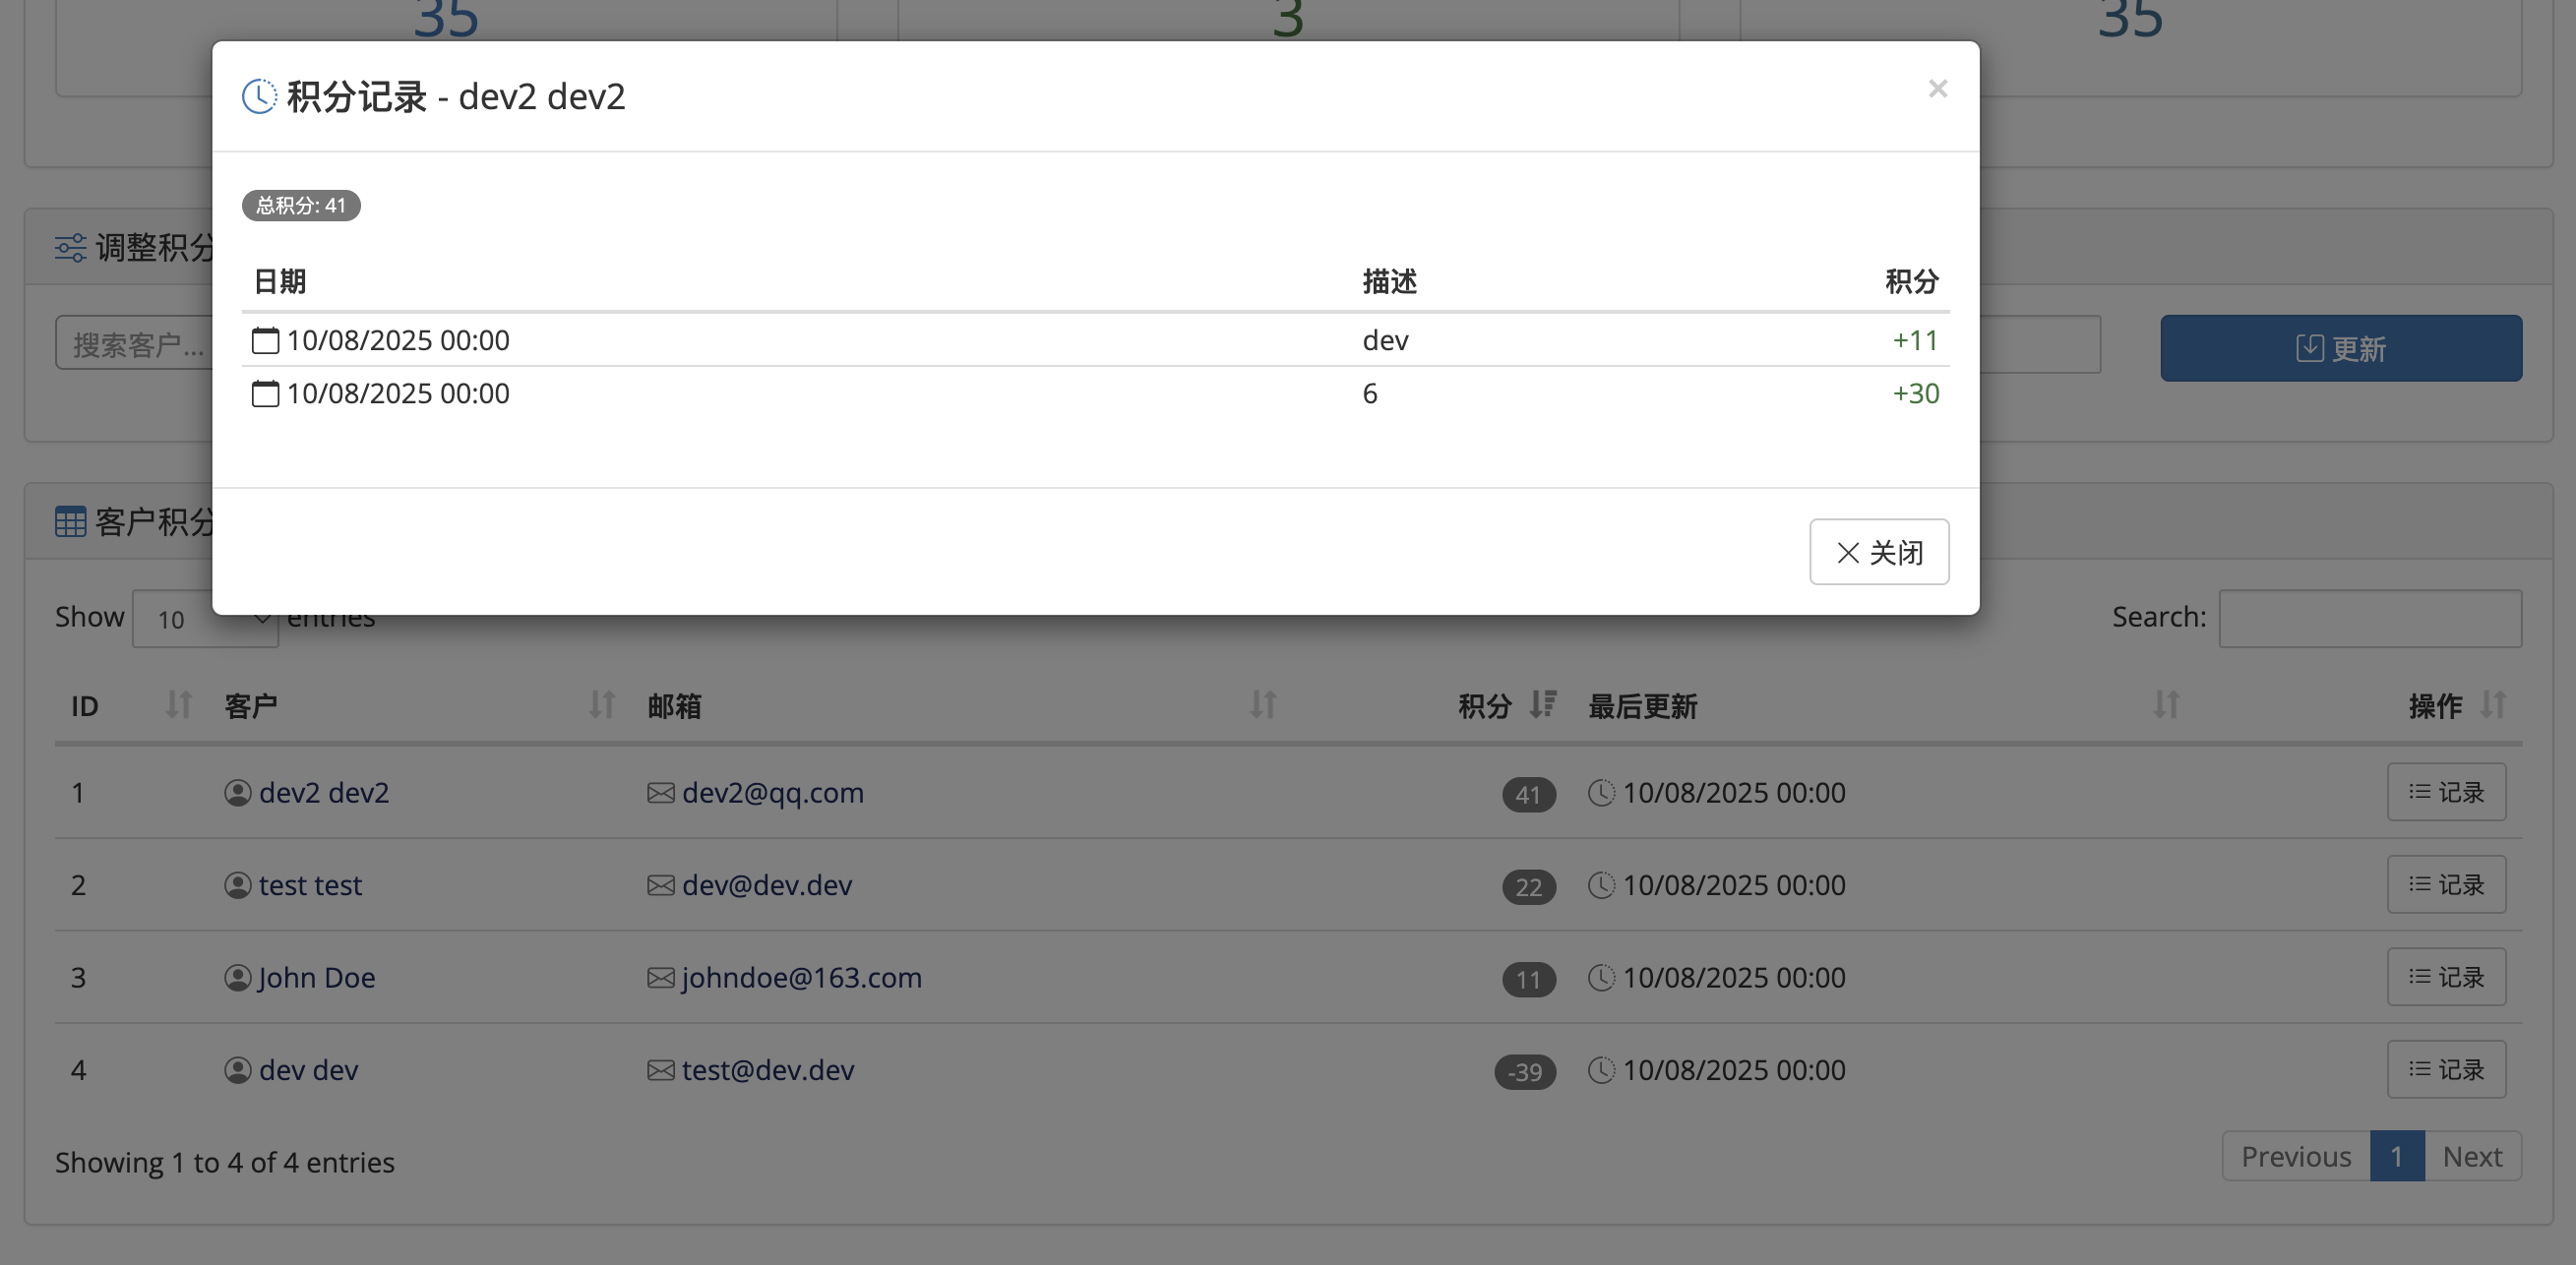
Task: Toggle 积分 column descending sort icon
Action: pyautogui.click(x=1543, y=705)
